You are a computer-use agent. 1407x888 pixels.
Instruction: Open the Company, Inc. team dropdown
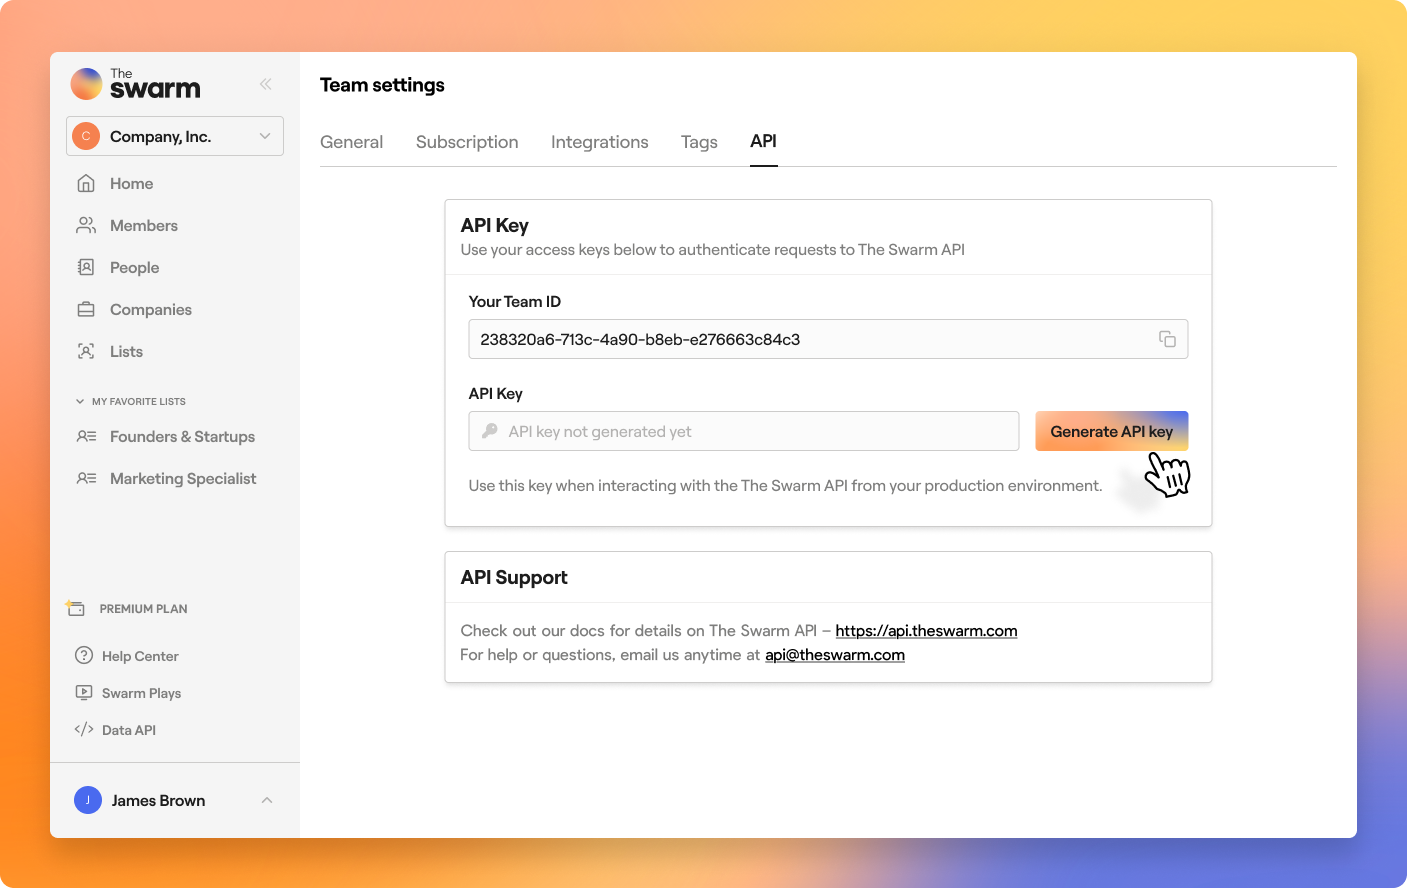(x=175, y=136)
